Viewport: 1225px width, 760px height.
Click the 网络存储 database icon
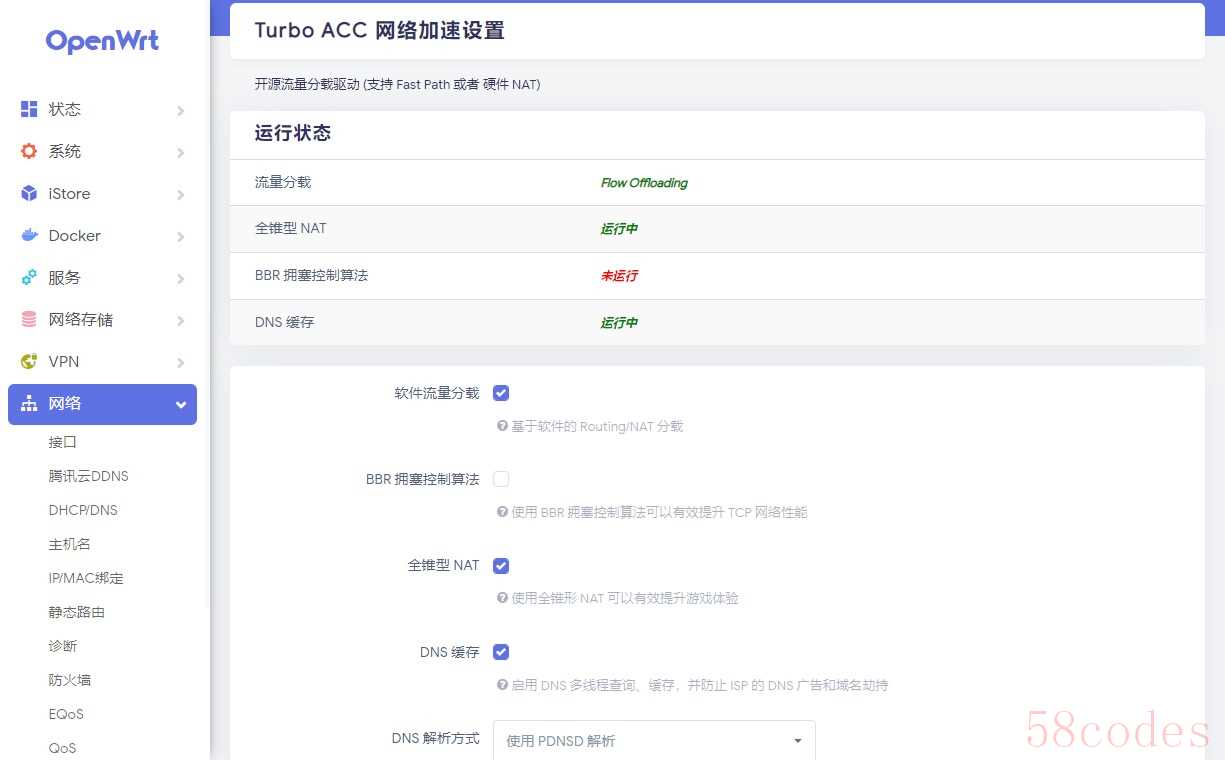[x=29, y=319]
